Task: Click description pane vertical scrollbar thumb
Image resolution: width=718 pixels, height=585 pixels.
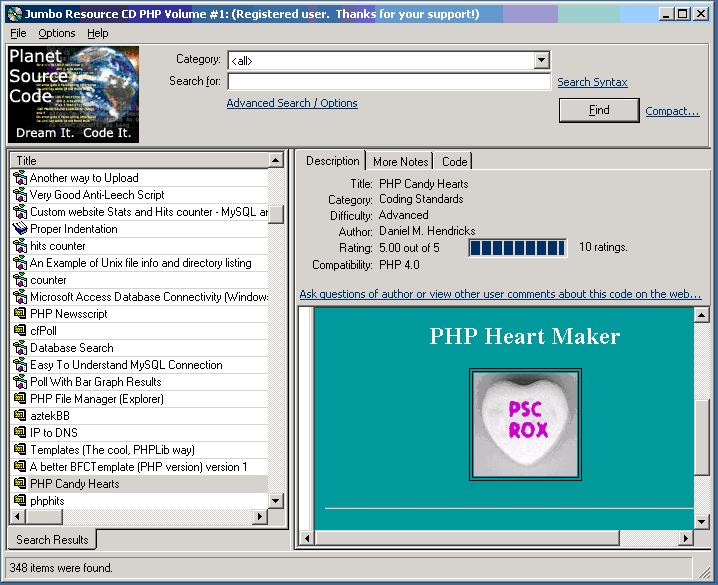Action: pyautogui.click(x=701, y=437)
